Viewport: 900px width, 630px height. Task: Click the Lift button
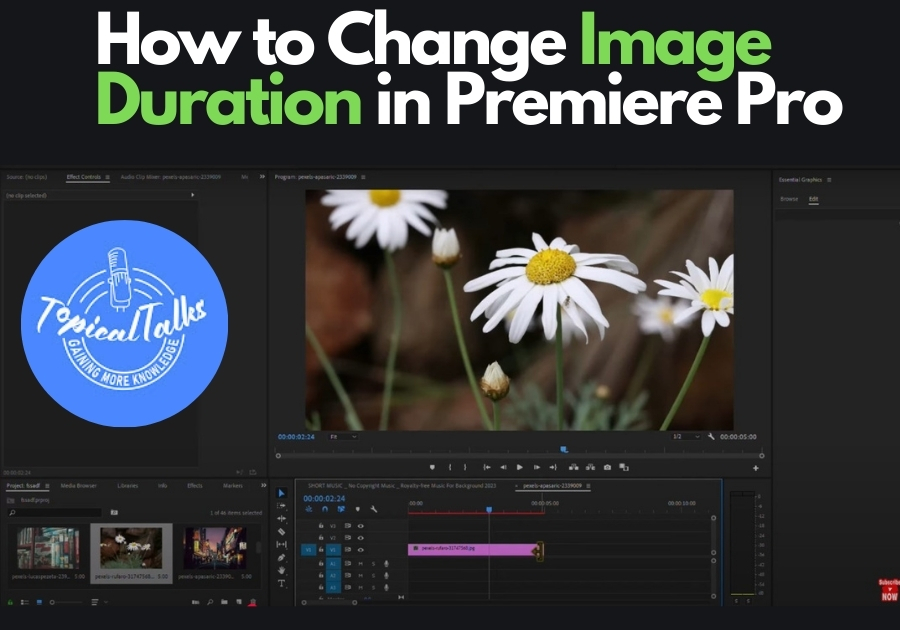[573, 467]
